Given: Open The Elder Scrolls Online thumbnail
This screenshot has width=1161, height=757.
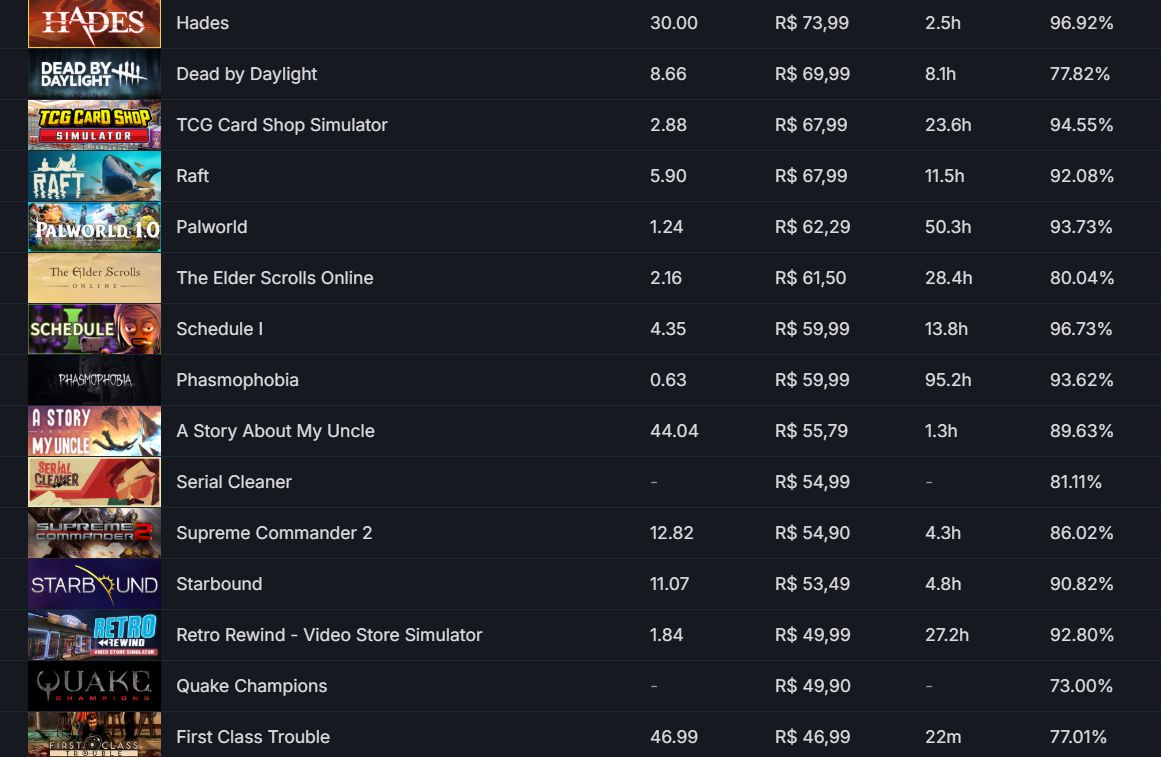Looking at the screenshot, I should (94, 279).
